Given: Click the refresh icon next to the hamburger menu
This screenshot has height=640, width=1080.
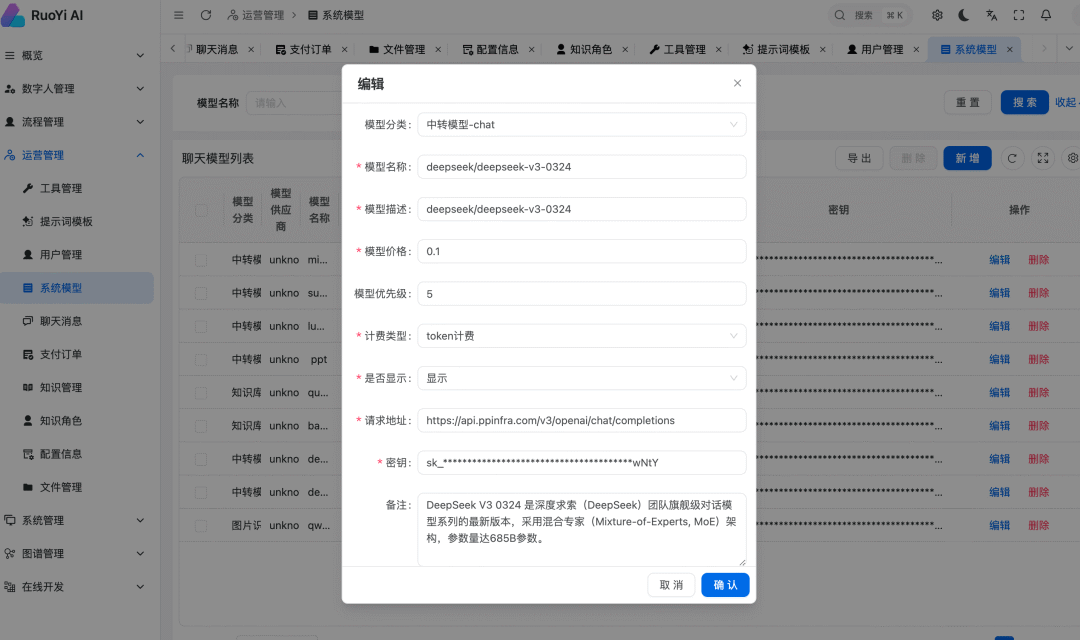Looking at the screenshot, I should (x=206, y=15).
